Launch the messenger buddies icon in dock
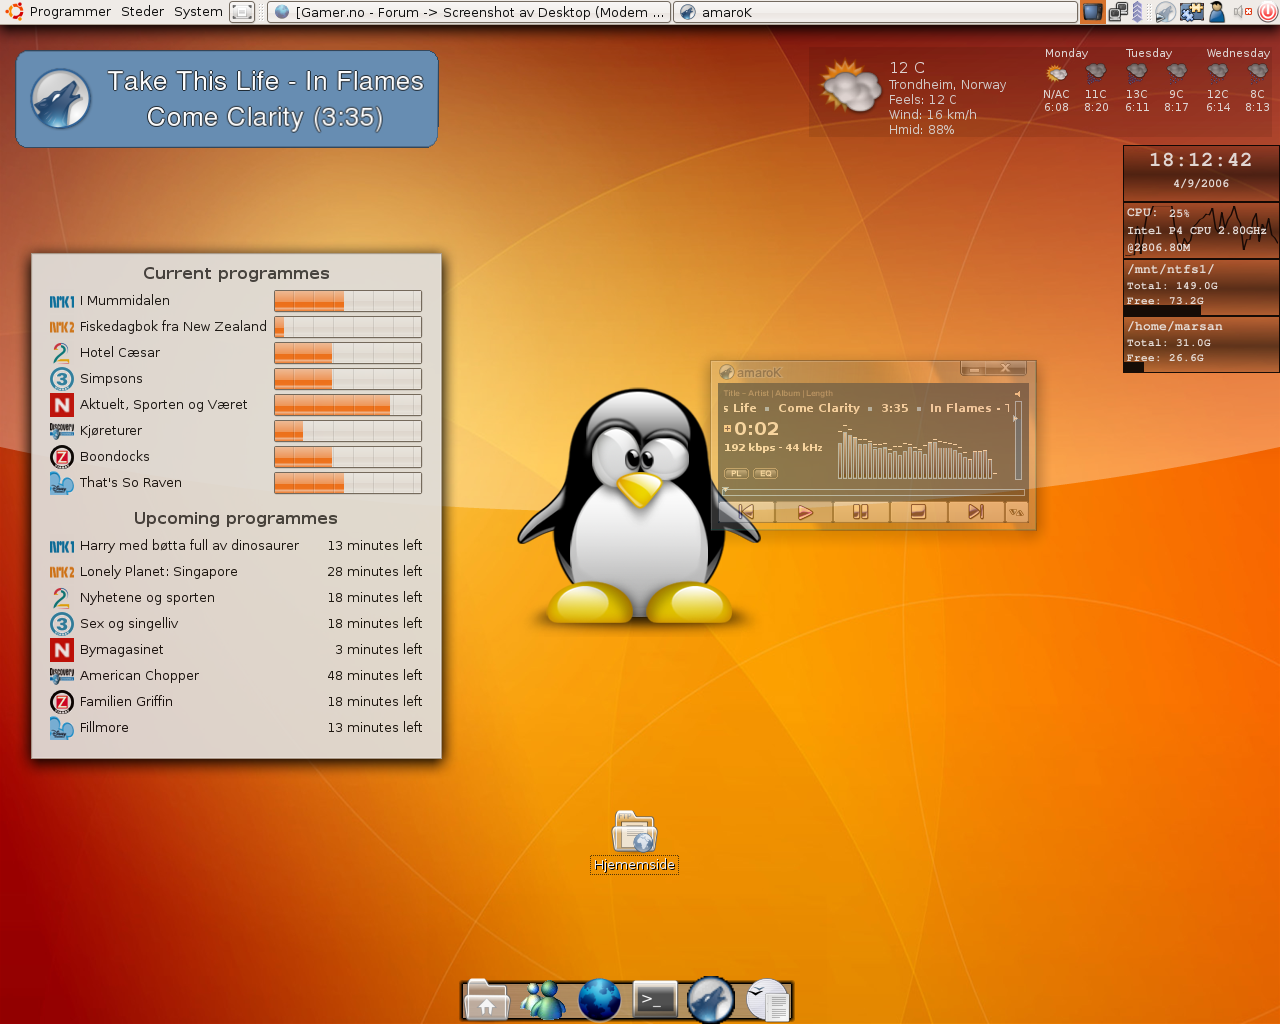The width and height of the screenshot is (1280, 1024). [543, 1000]
